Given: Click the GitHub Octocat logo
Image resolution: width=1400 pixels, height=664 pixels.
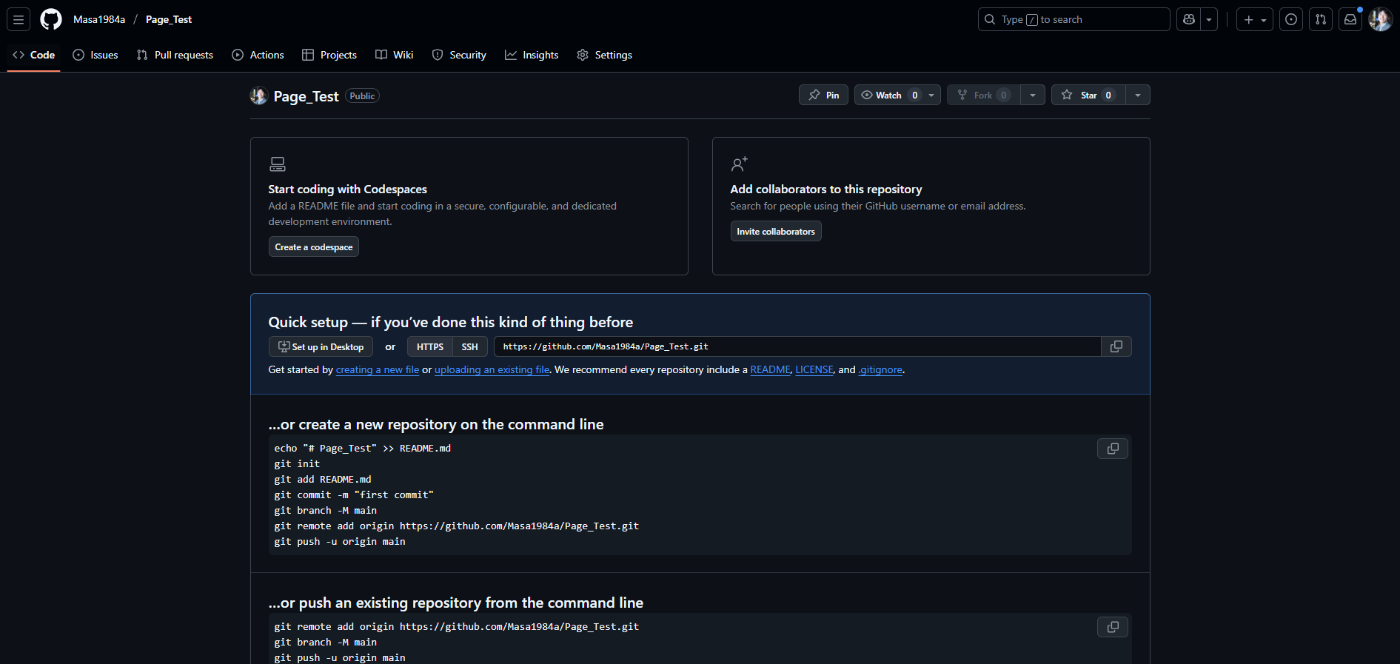Looking at the screenshot, I should click(x=51, y=19).
